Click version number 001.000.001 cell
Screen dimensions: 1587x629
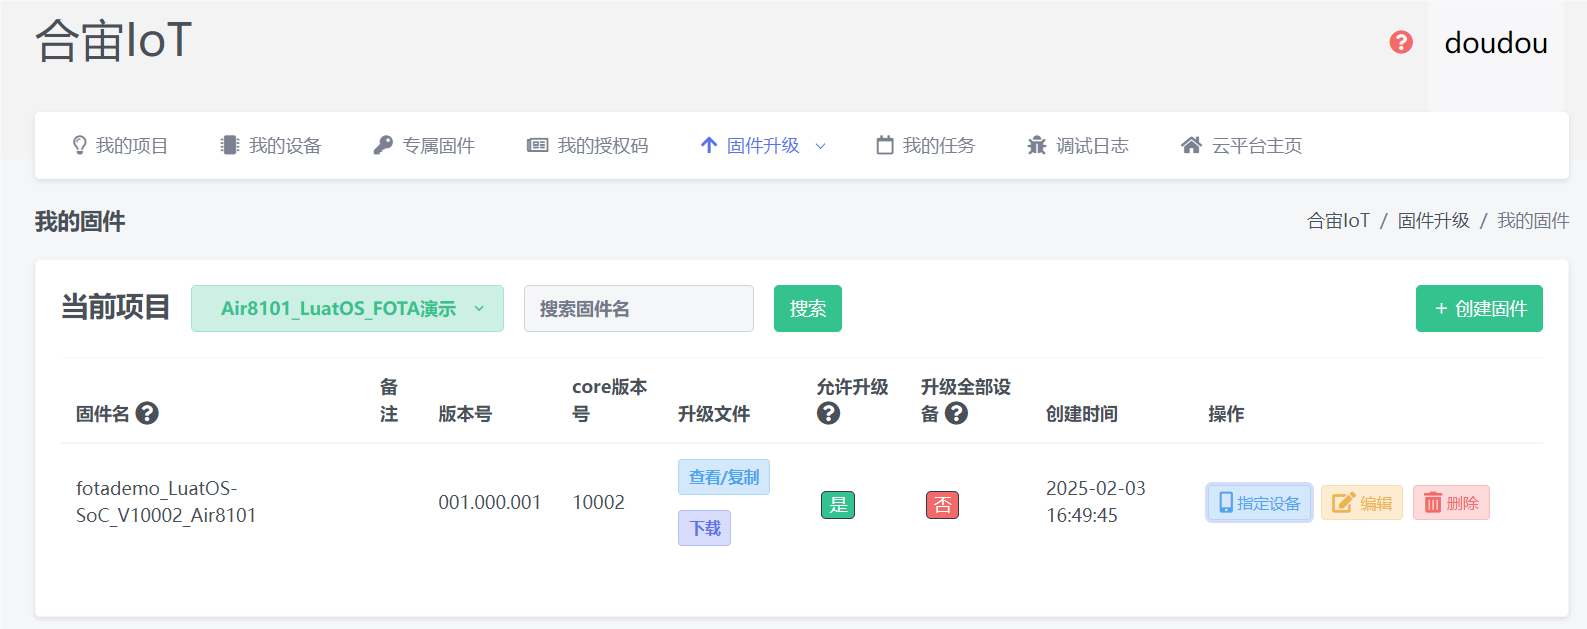point(490,502)
